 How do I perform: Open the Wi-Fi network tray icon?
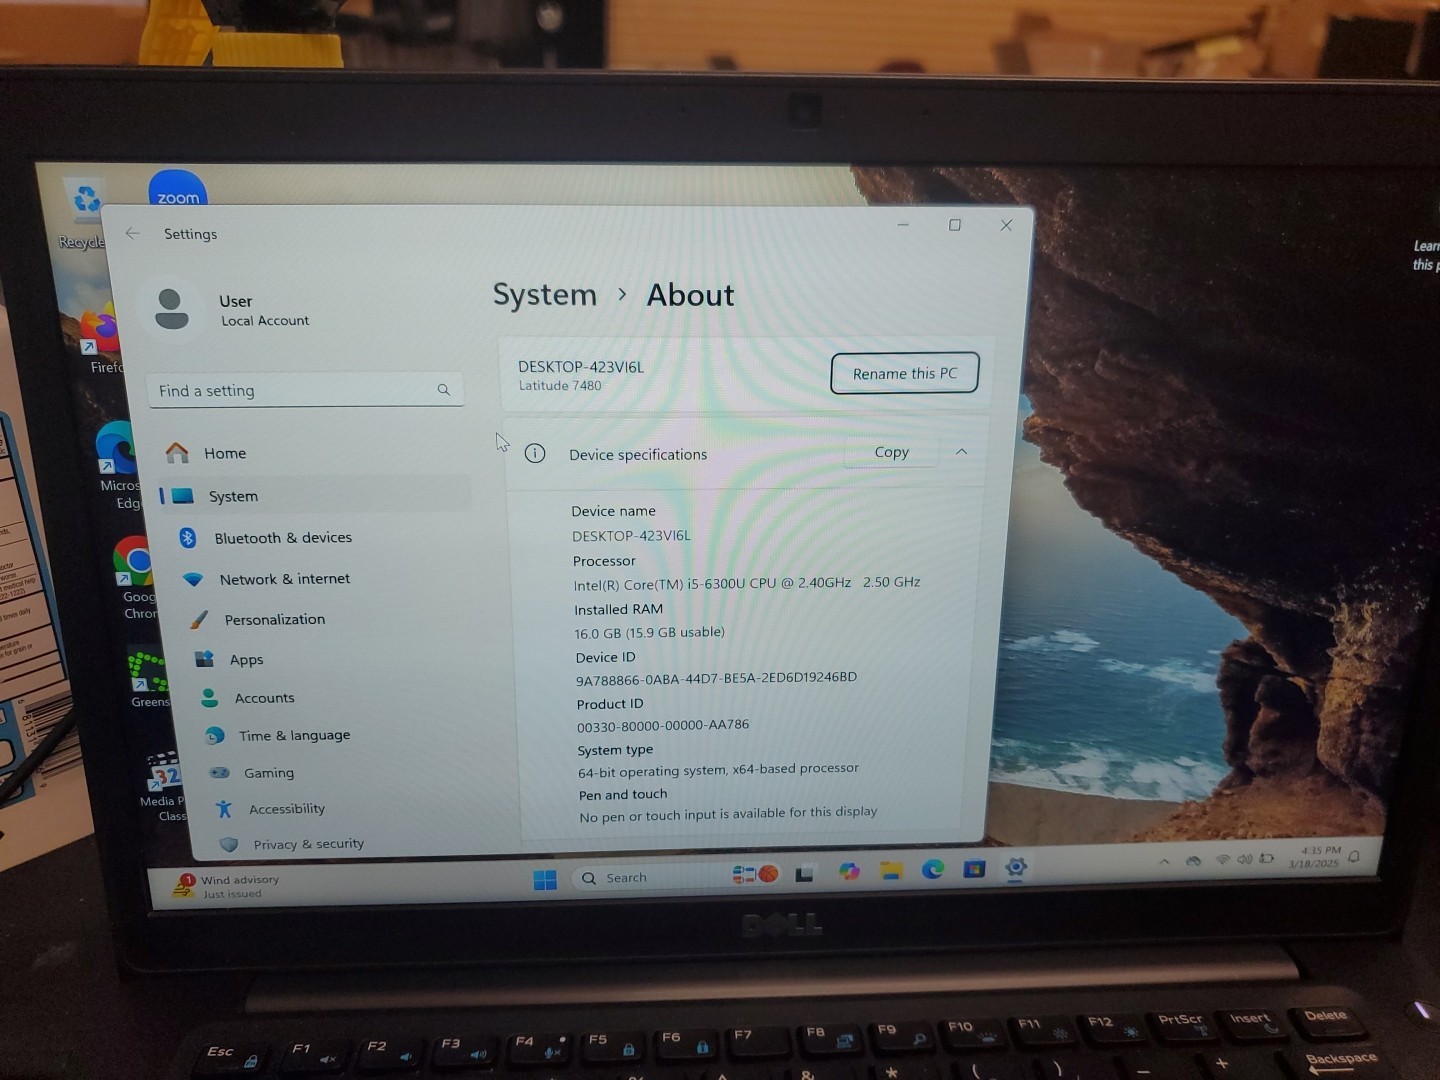click(x=1223, y=859)
